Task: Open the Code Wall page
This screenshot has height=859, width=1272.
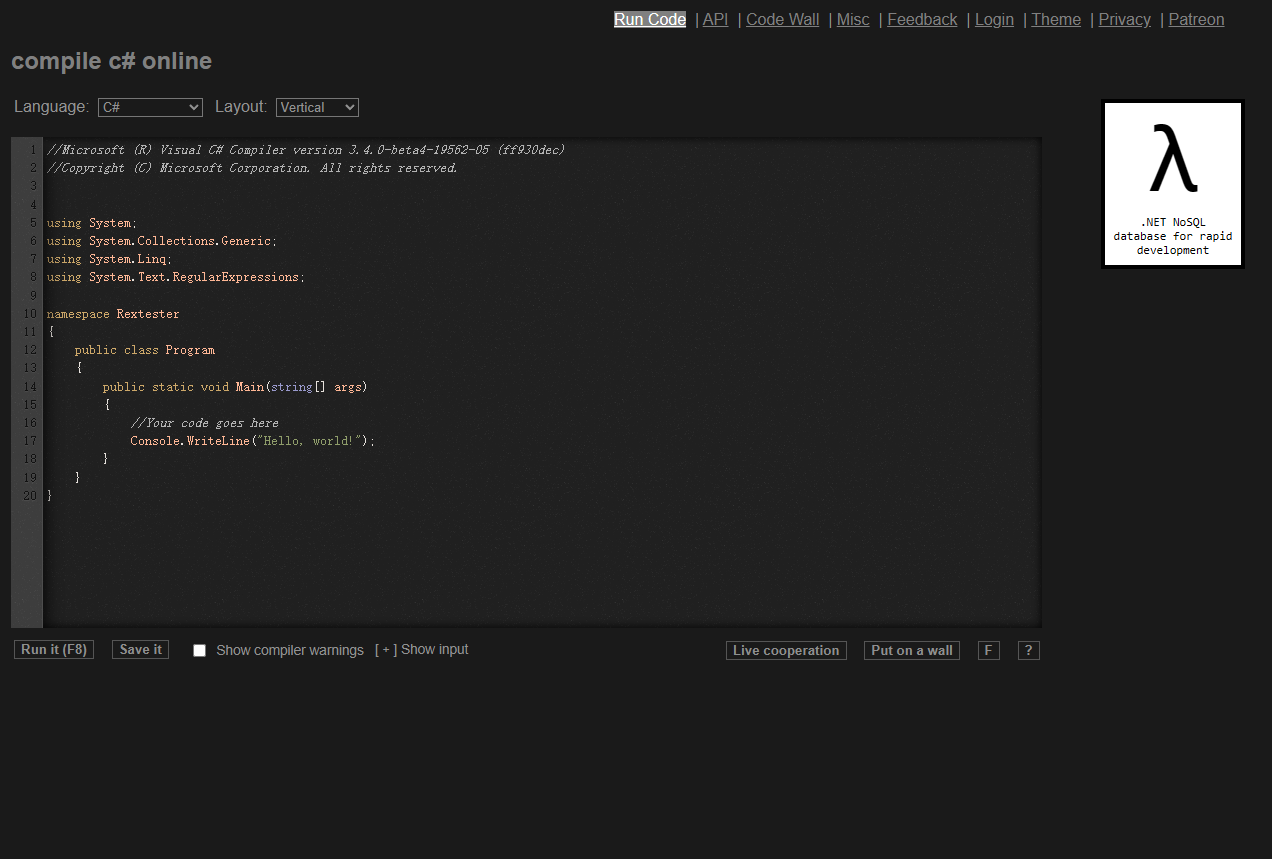Action: pyautogui.click(x=782, y=20)
